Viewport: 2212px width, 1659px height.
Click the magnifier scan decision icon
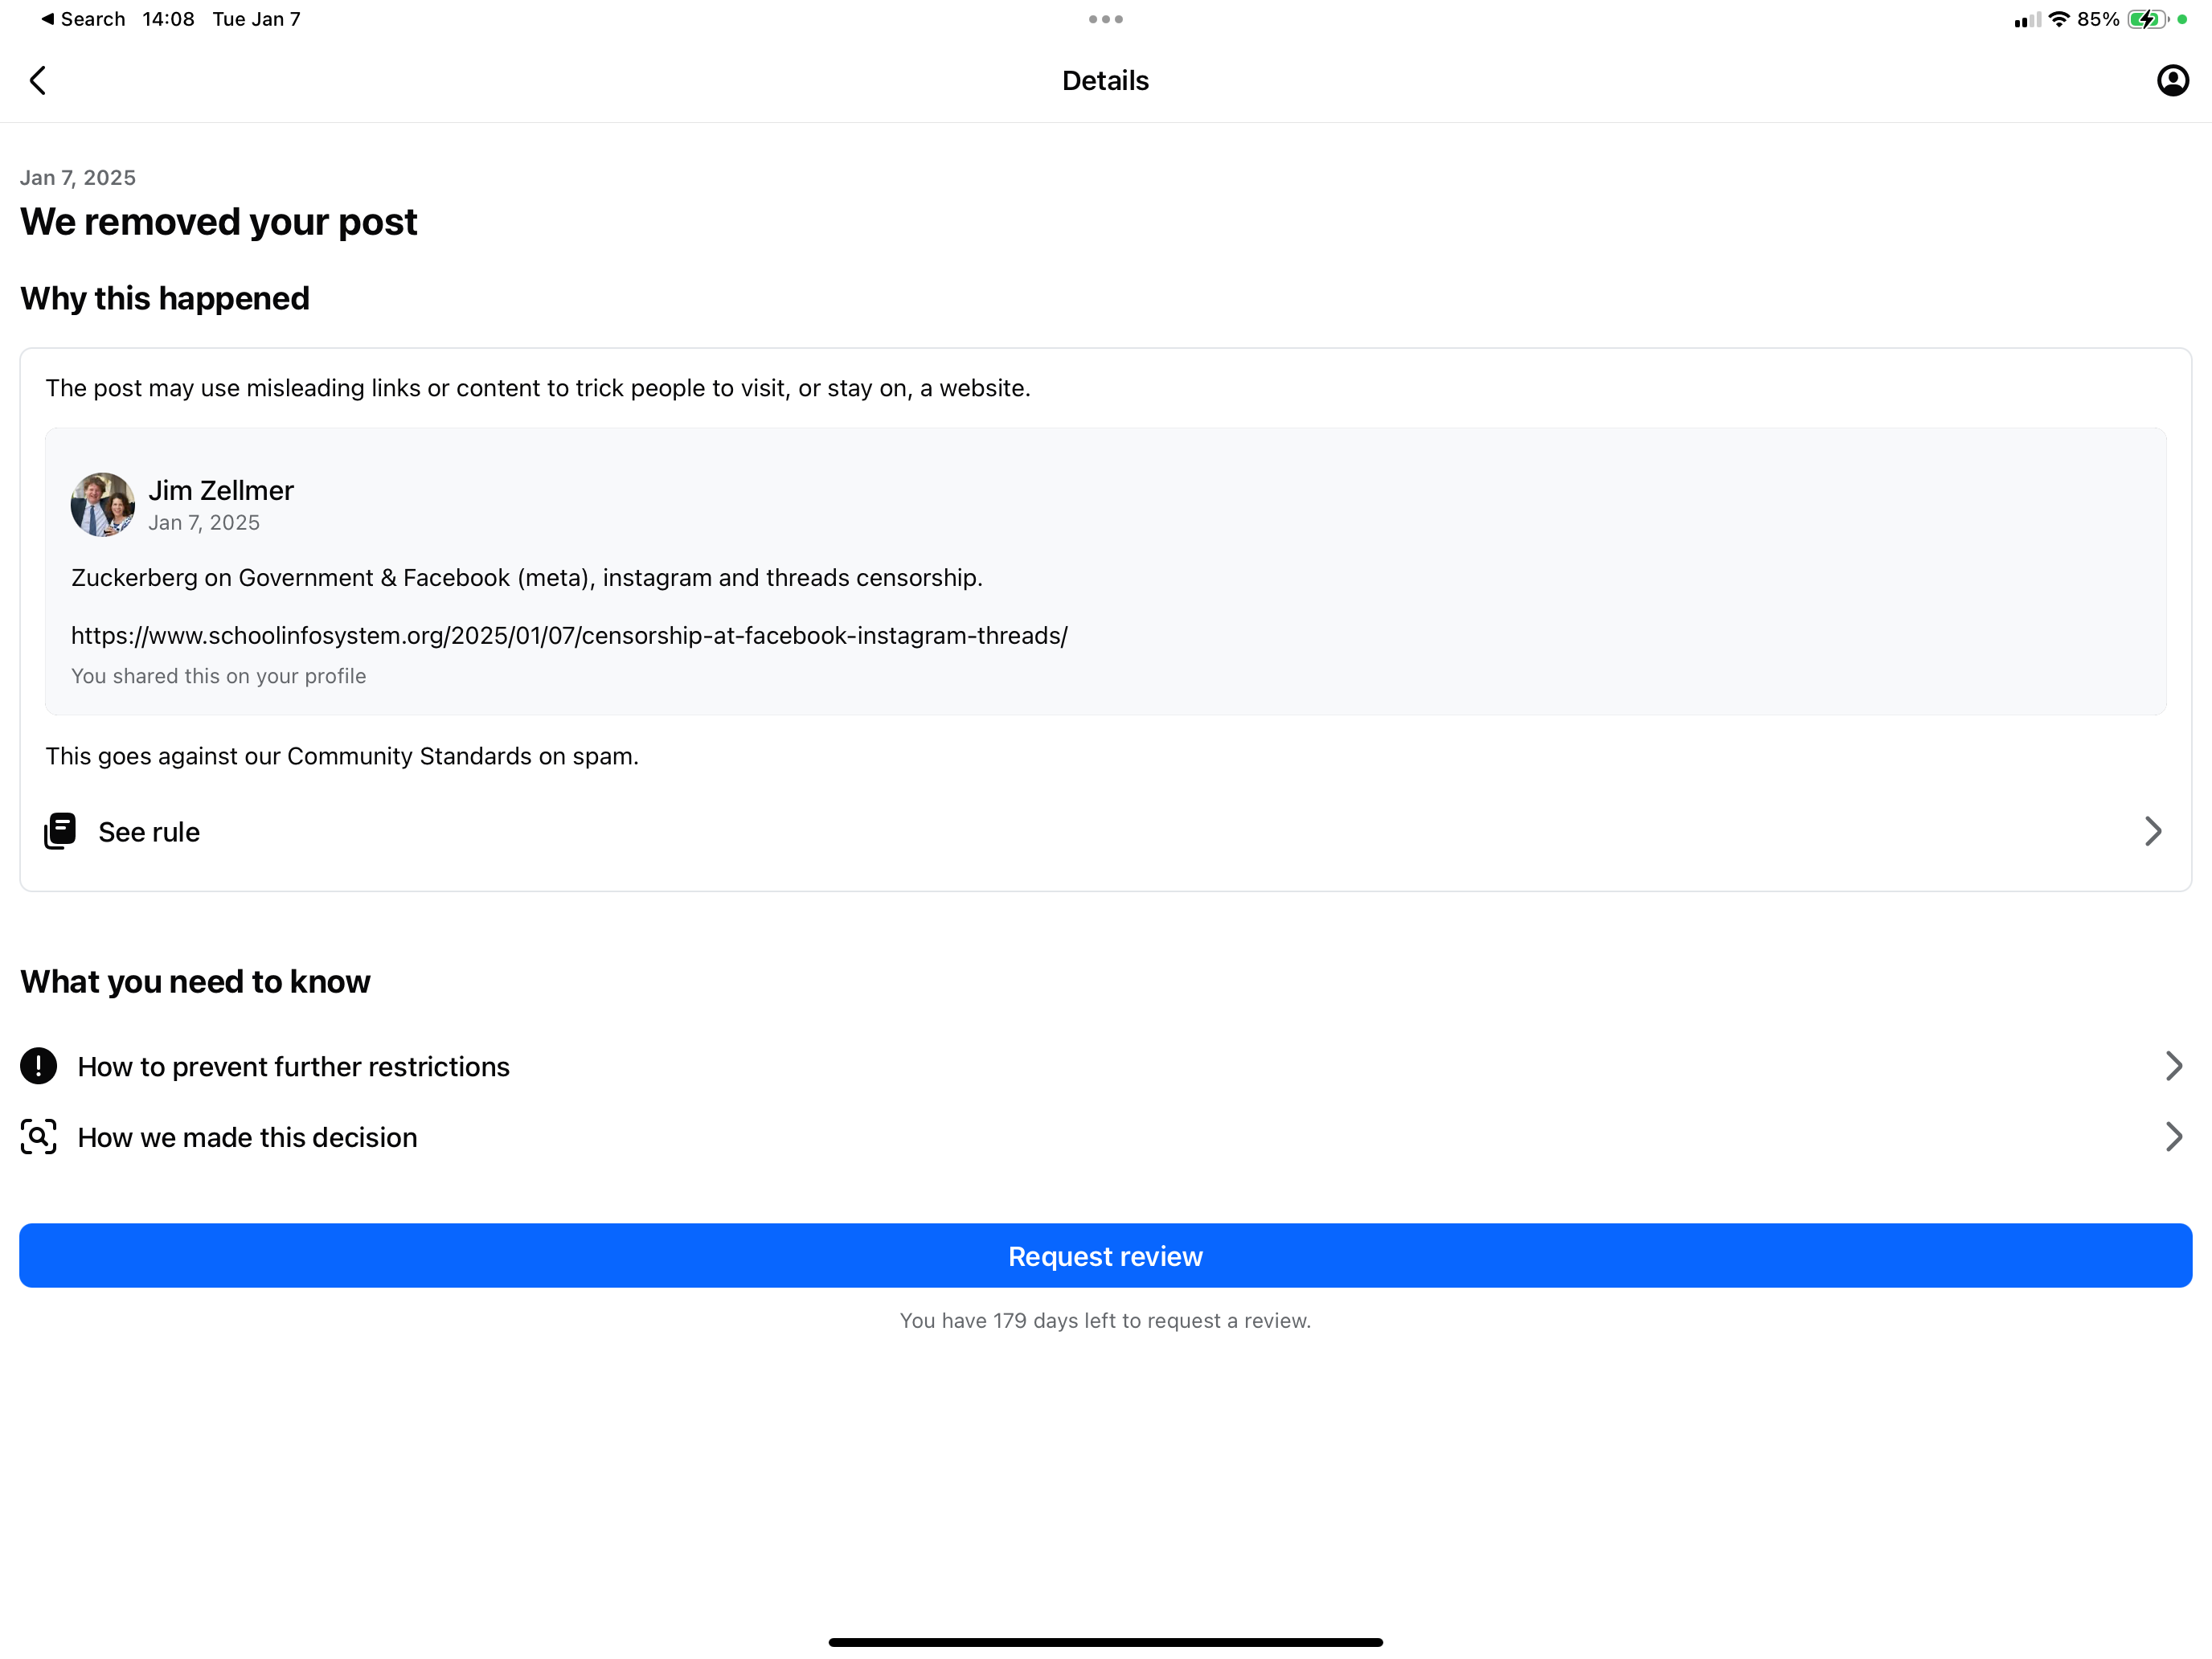(39, 1137)
